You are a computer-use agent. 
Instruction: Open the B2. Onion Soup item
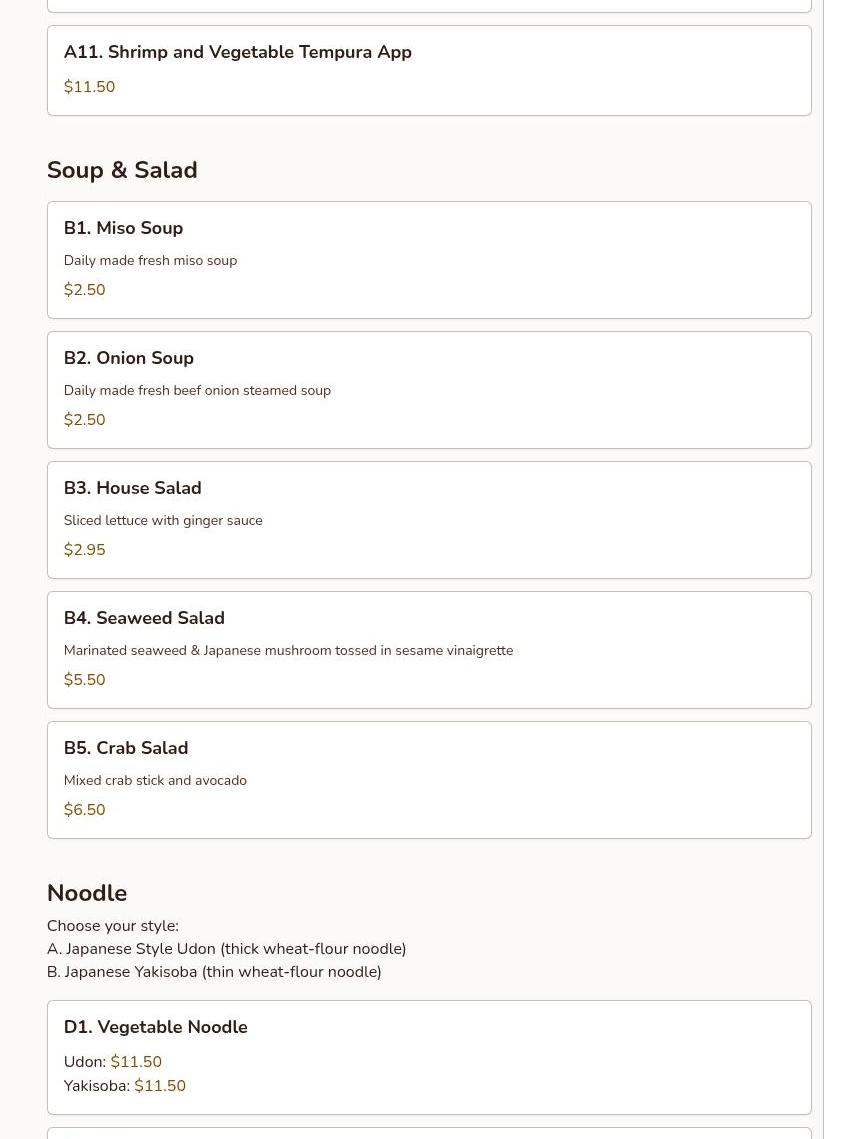[x=129, y=358]
